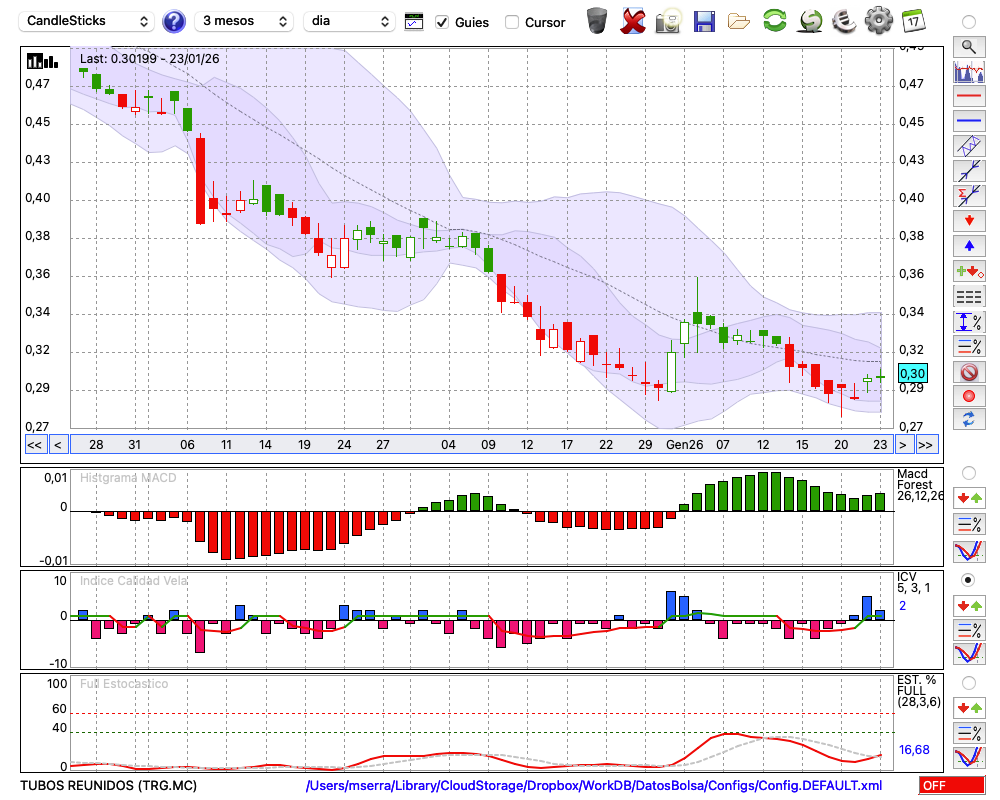Open the calendar icon showing 17
Image resolution: width=1000 pixels, height=800 pixels.
tap(913, 21)
